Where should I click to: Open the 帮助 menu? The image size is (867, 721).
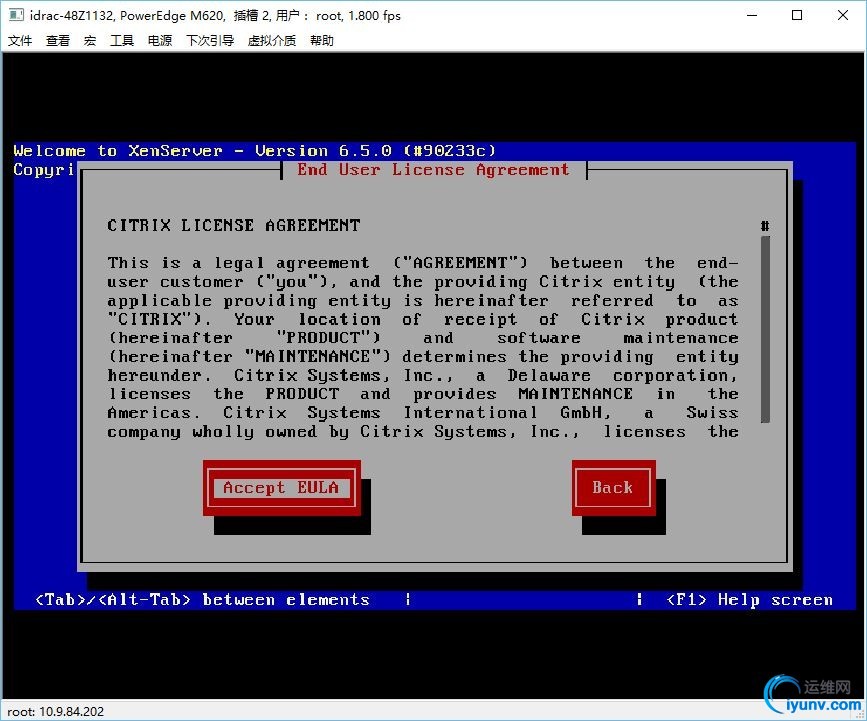[321, 40]
